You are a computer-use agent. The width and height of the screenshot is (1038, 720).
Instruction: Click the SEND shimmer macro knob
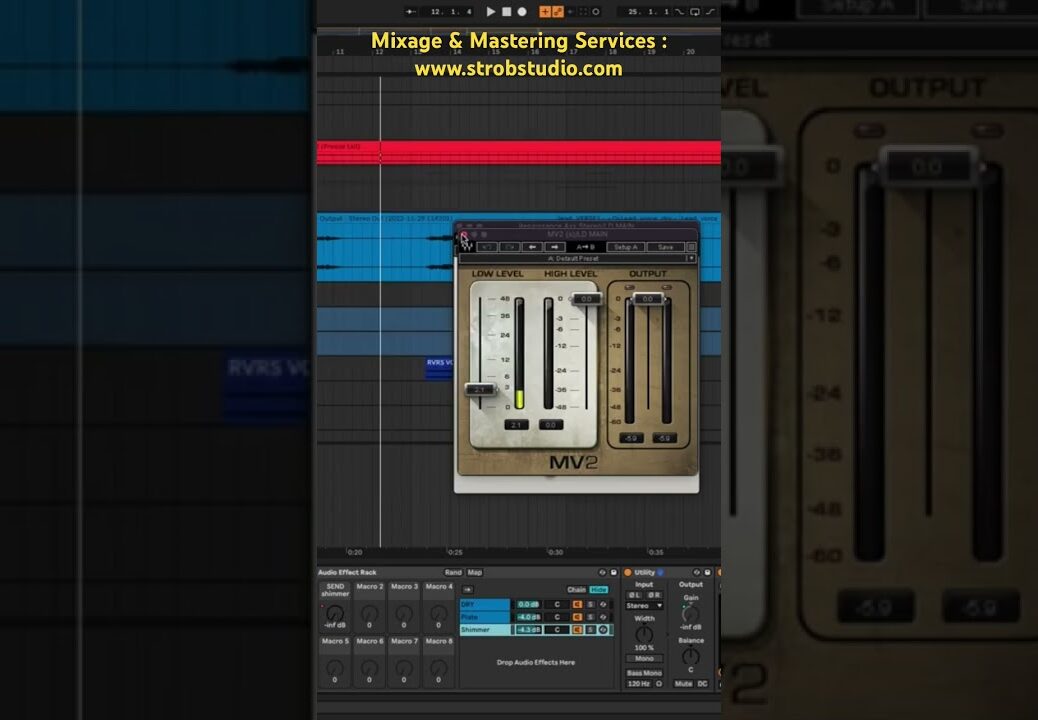[x=335, y=613]
